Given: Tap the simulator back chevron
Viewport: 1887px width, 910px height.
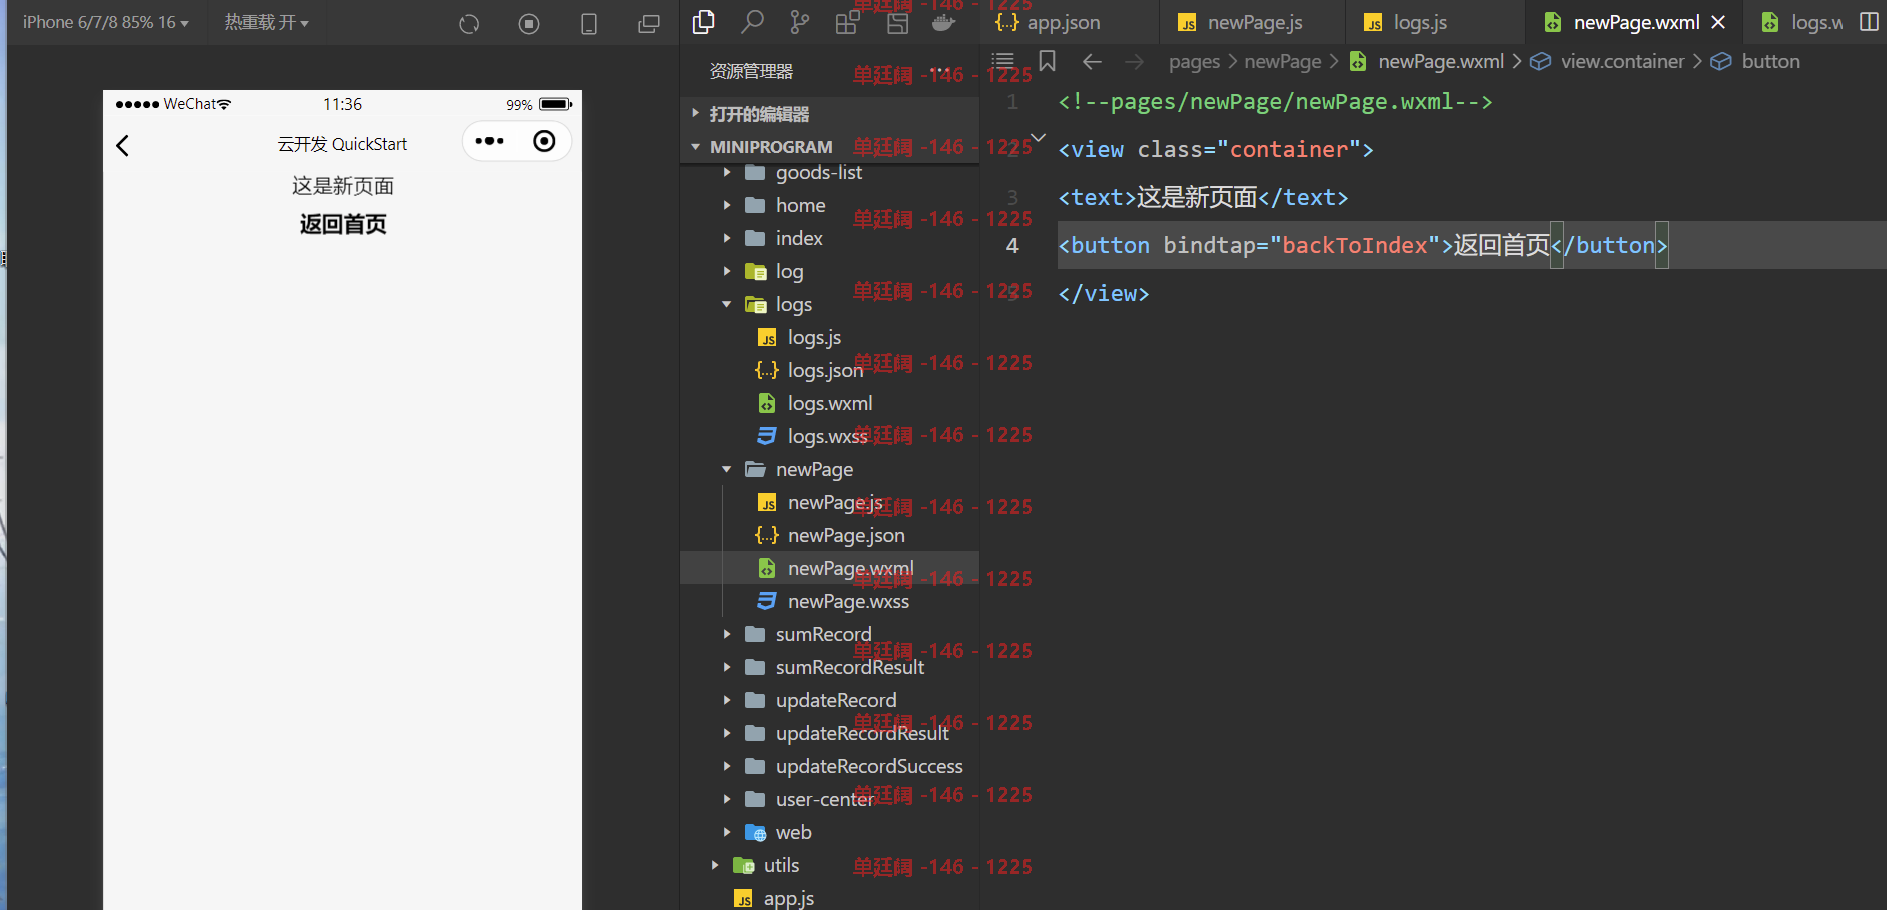Looking at the screenshot, I should click(x=122, y=146).
